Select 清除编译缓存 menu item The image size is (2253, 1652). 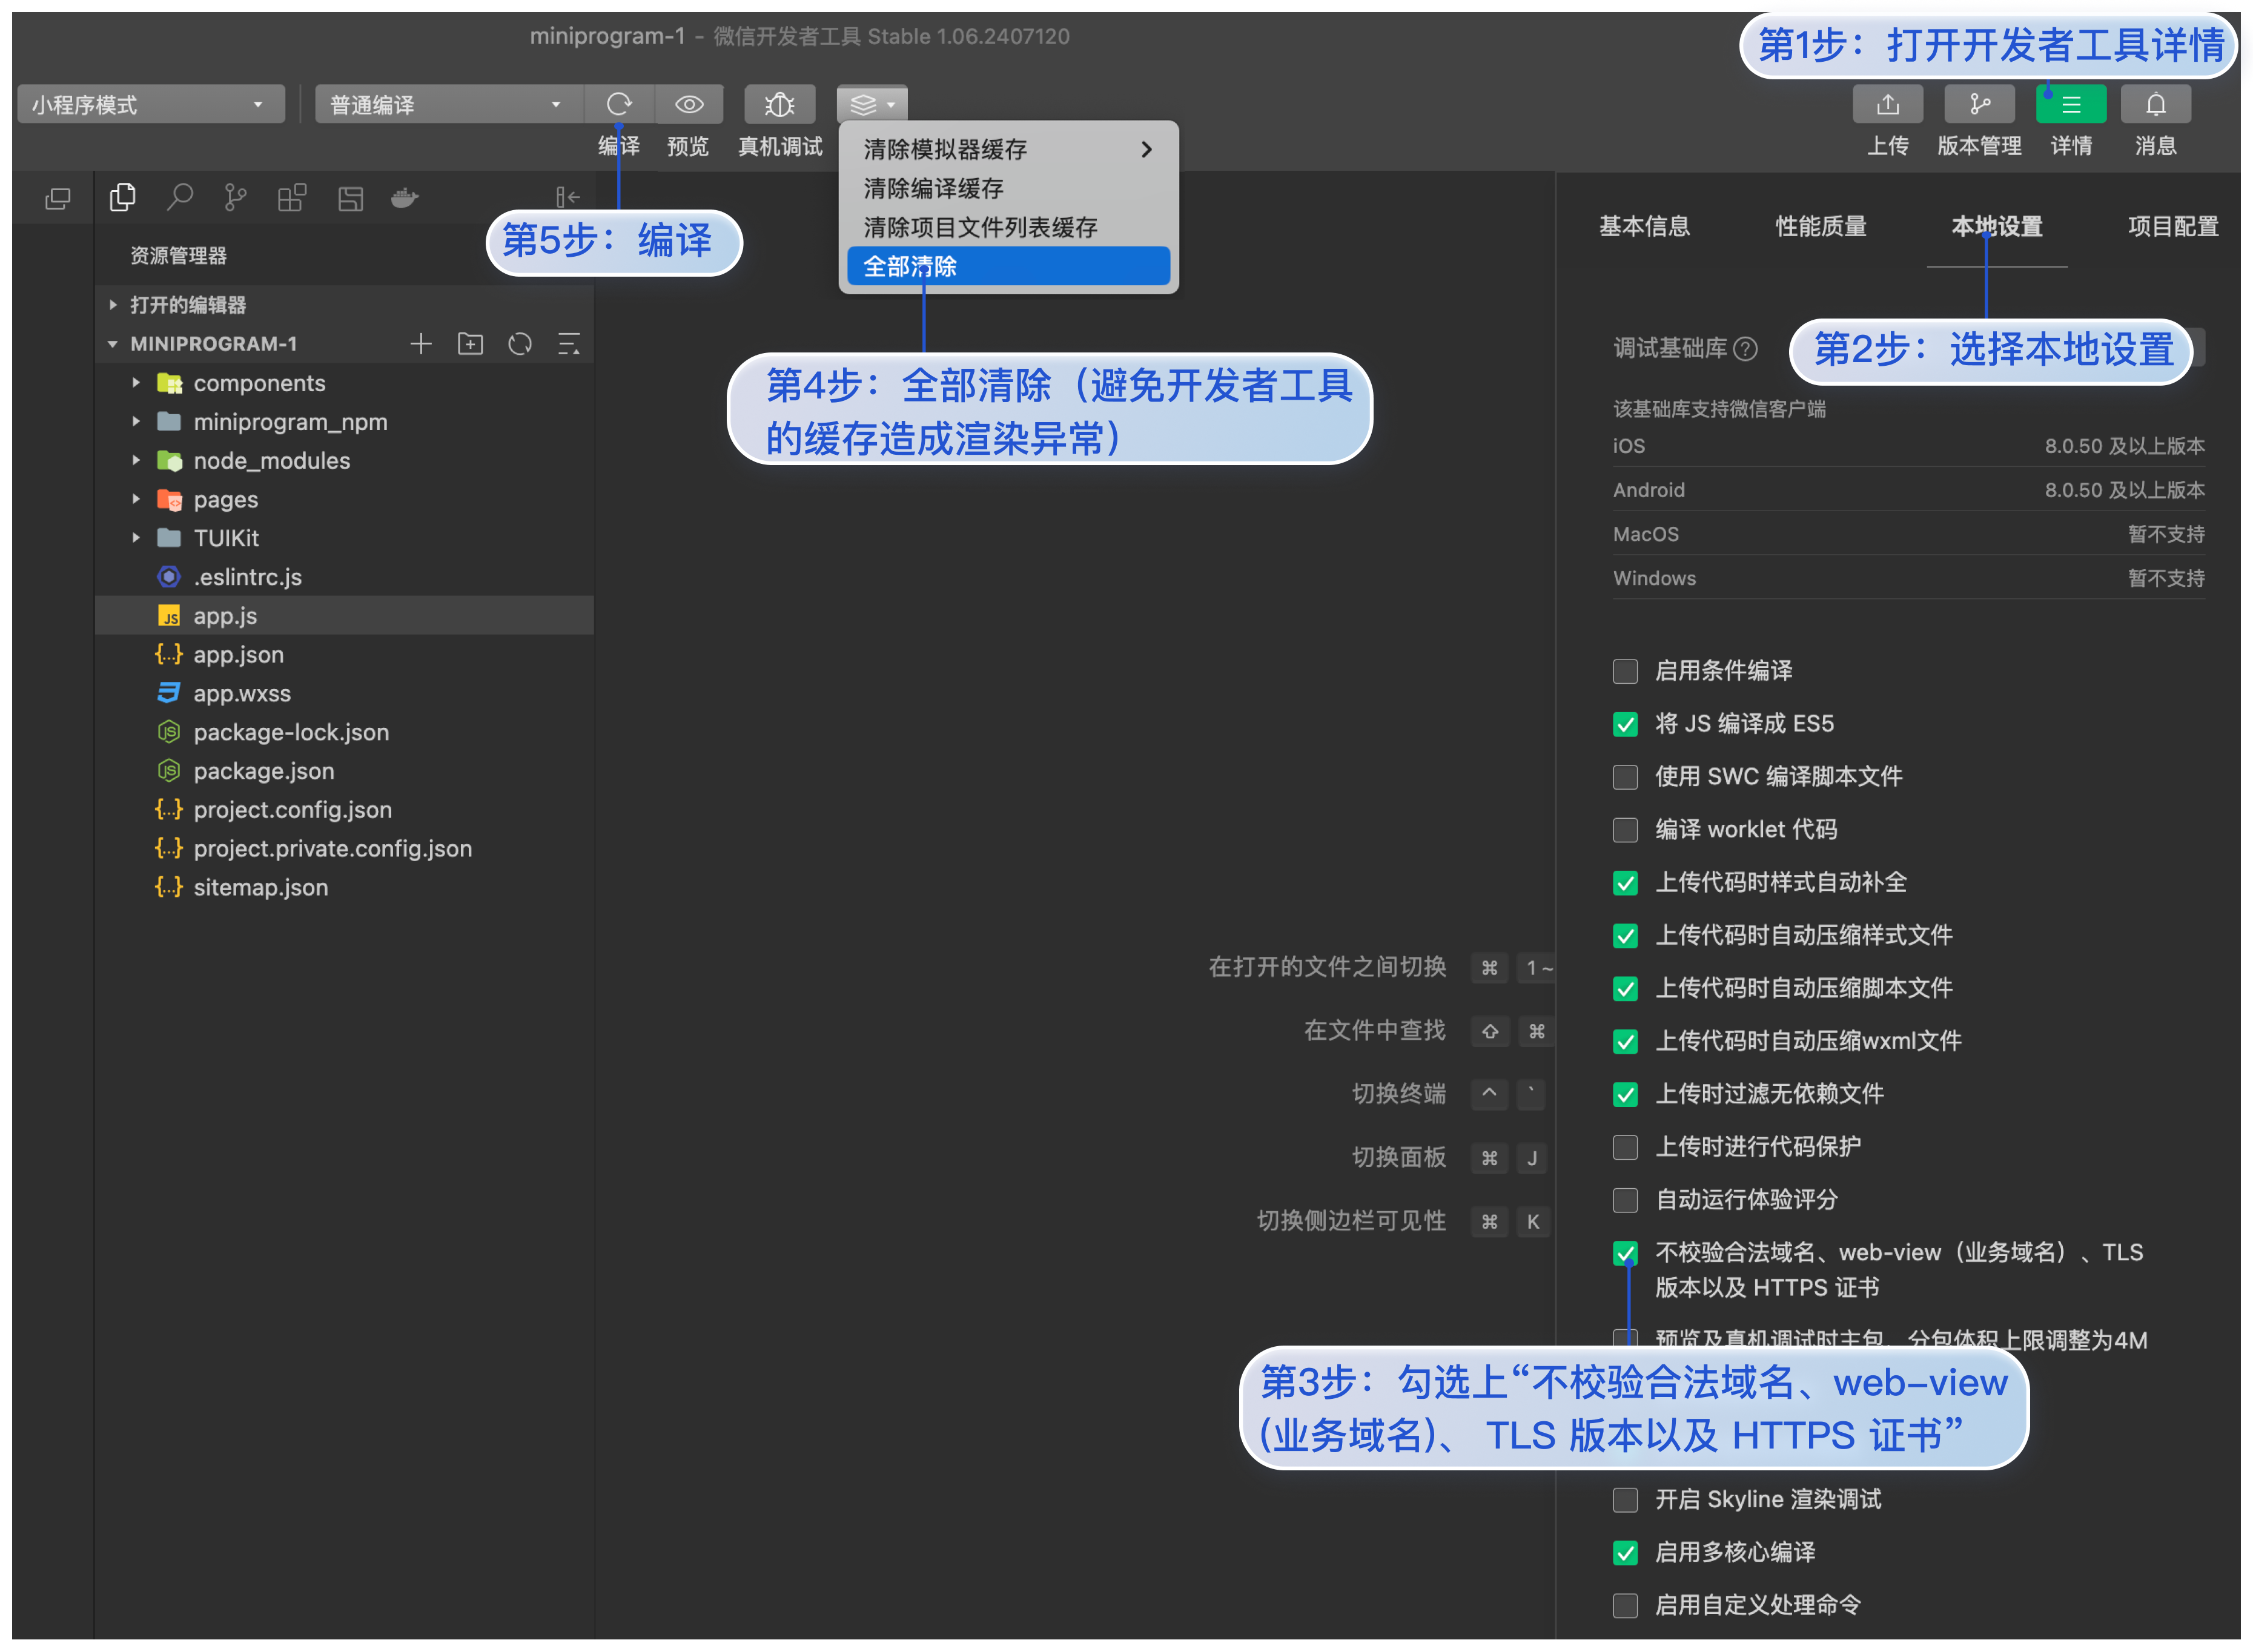pyautogui.click(x=1008, y=188)
